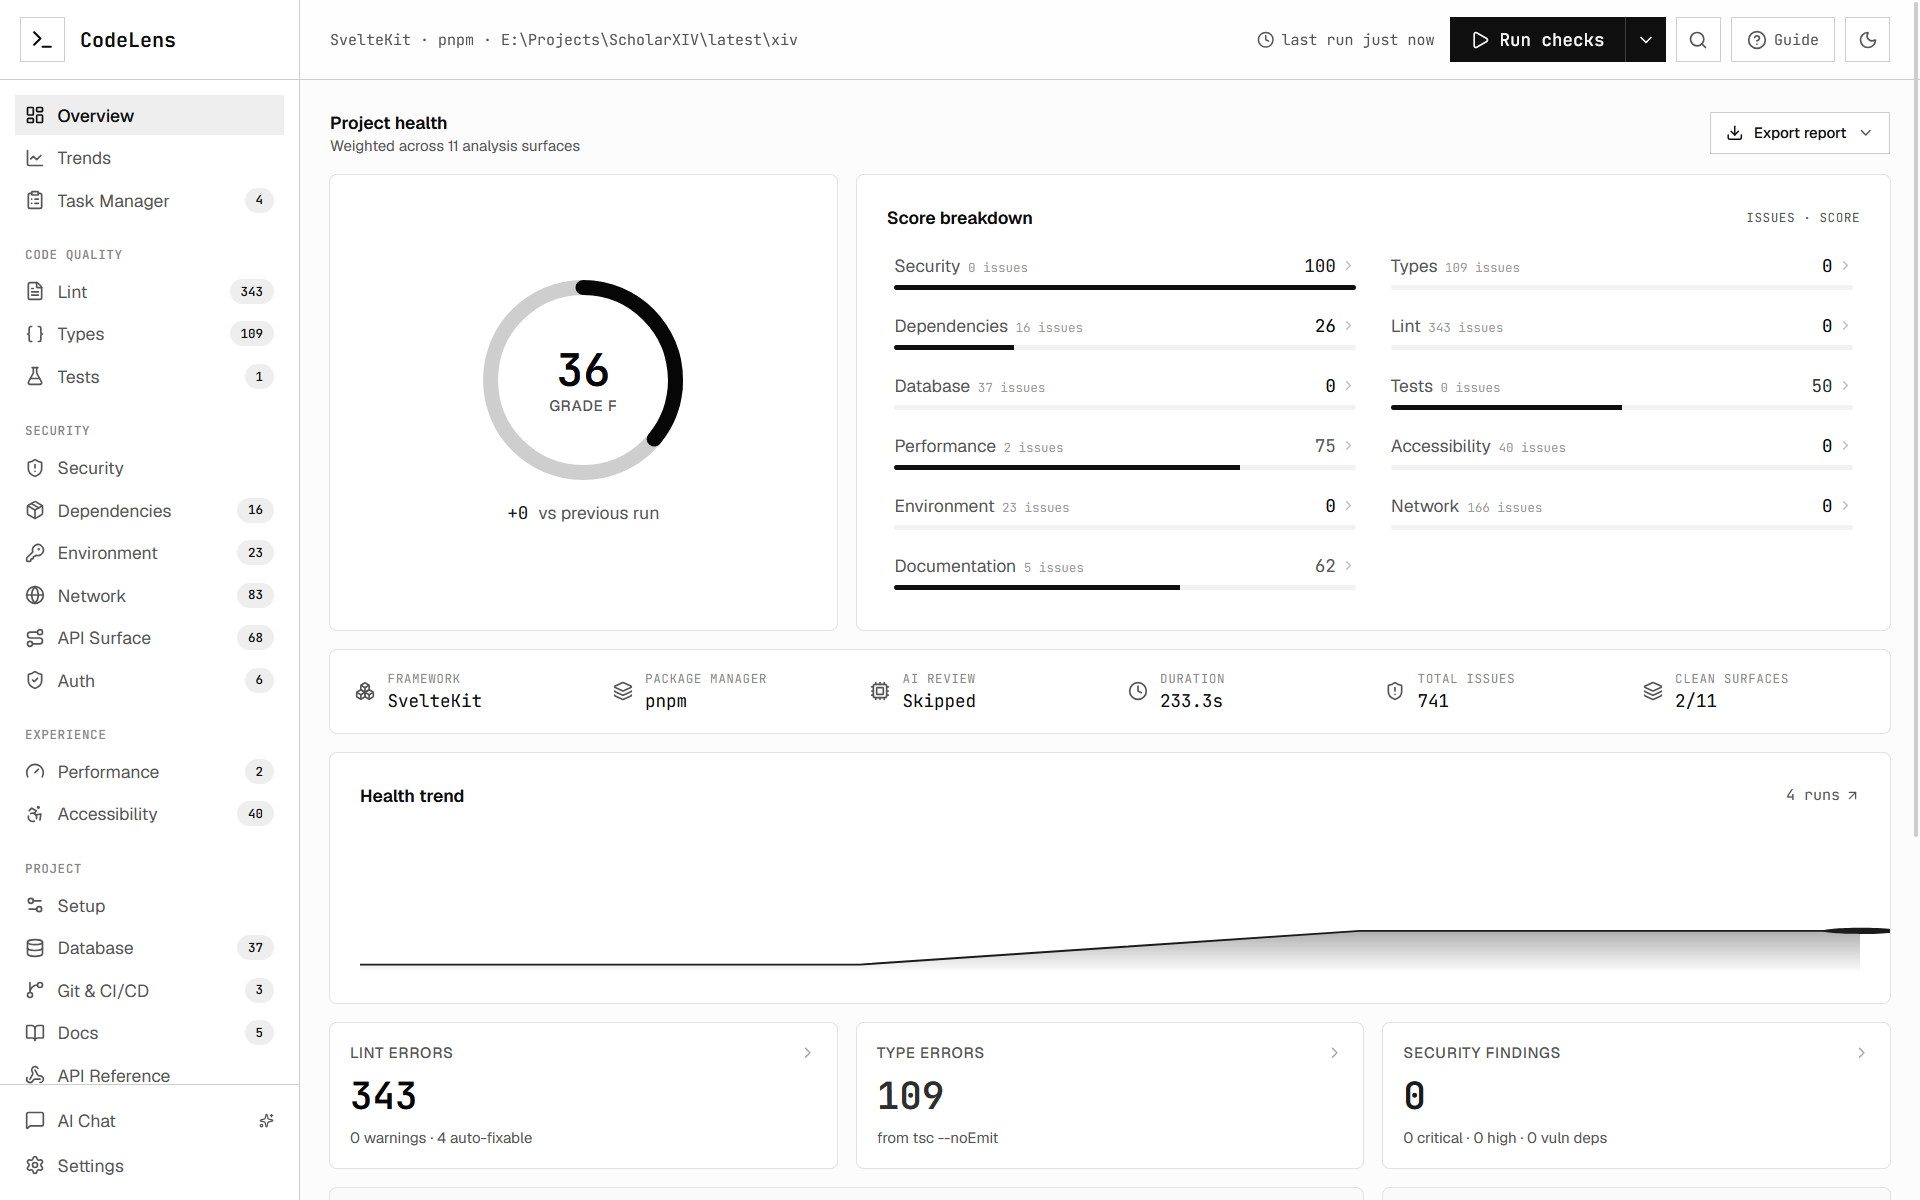Click the last run just now indicator
Image resolution: width=1920 pixels, height=1200 pixels.
point(1345,40)
